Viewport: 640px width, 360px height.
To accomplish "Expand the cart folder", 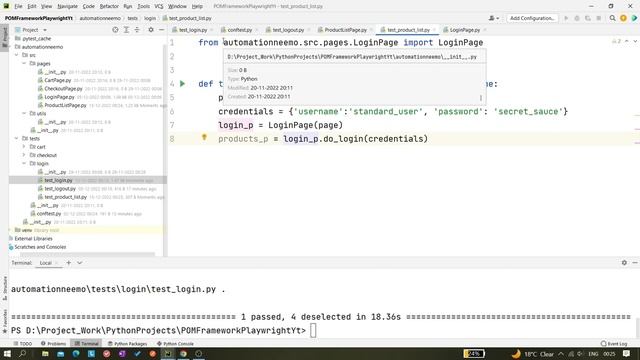I will (24, 147).
